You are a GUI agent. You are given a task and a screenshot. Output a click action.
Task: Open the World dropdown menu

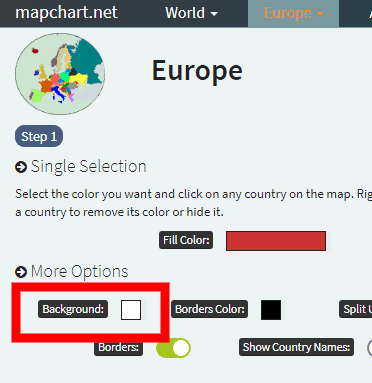pyautogui.click(x=191, y=13)
